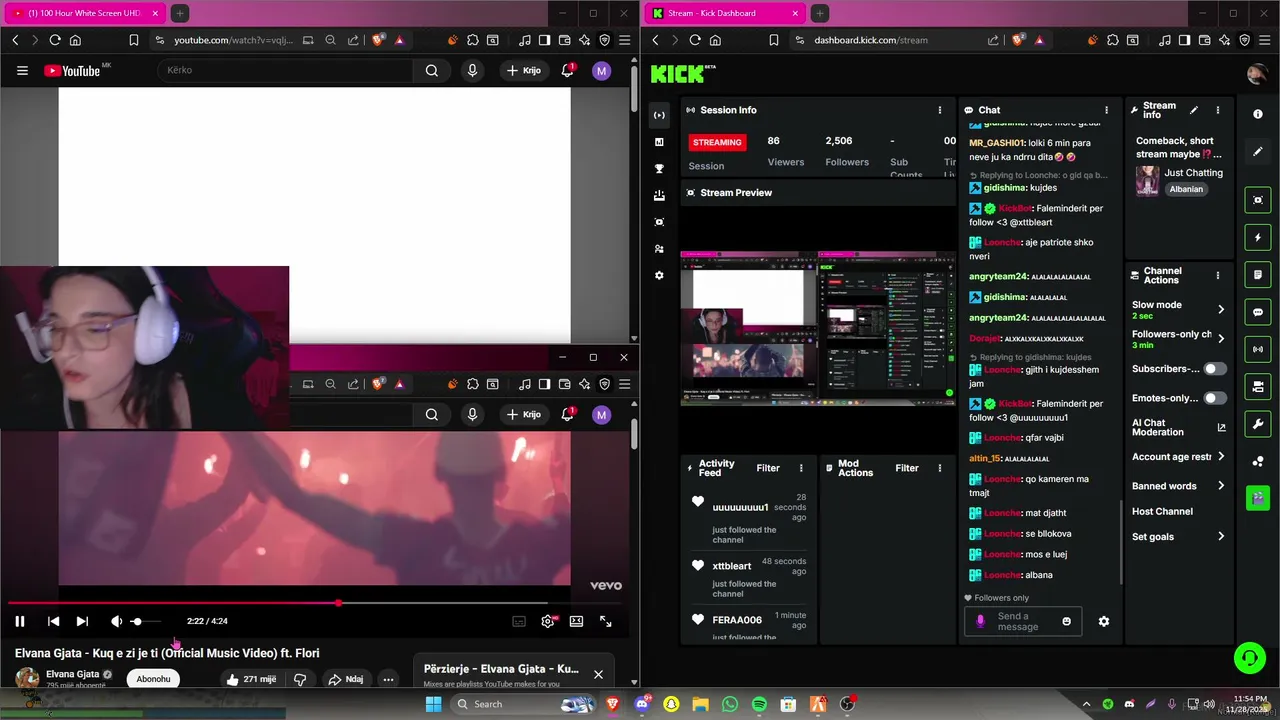
Task: Open Session Info options menu
Action: click(x=939, y=110)
